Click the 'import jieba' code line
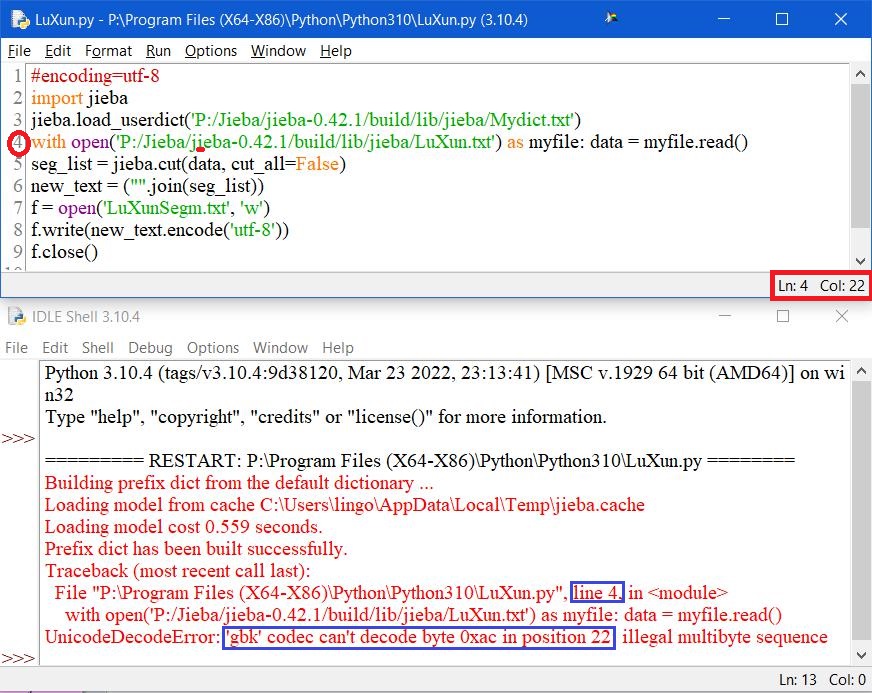Screen dimensions: 872x693 pos(80,98)
